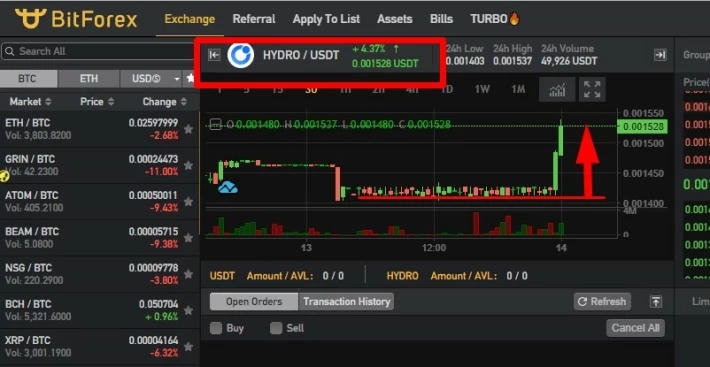The height and width of the screenshot is (367, 710).
Task: Favorite the NSG / BTC pair star
Action: tap(188, 274)
